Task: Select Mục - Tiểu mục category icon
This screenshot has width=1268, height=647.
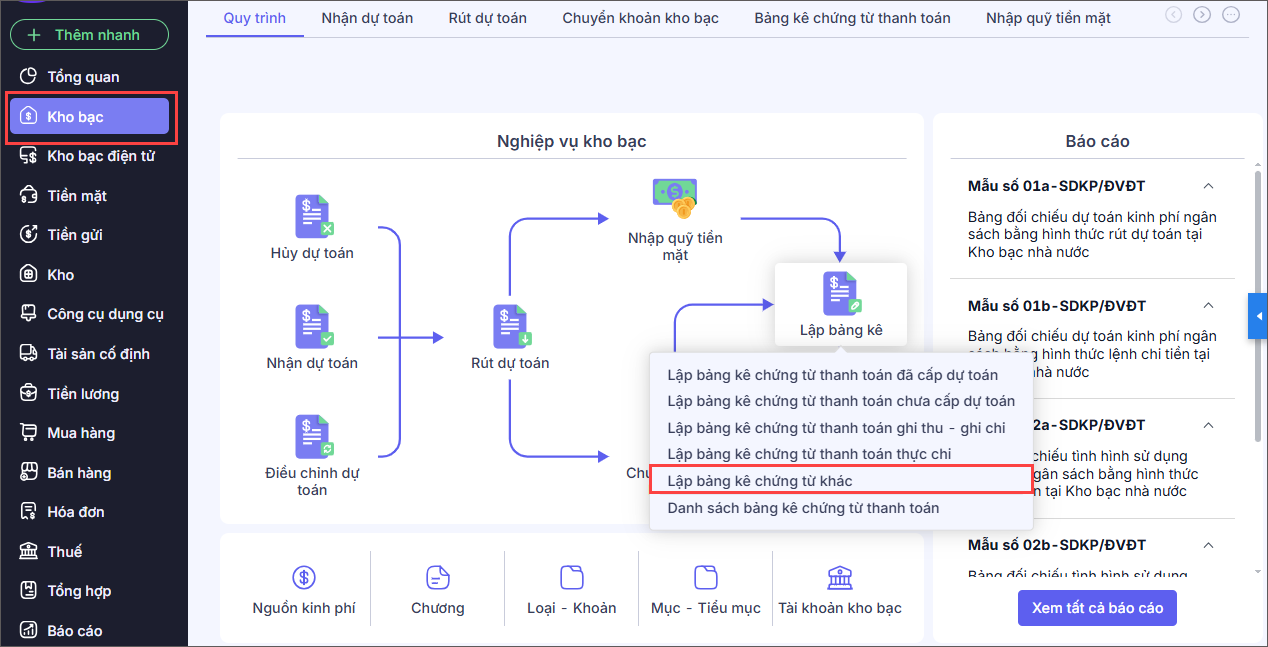Action: [x=706, y=577]
